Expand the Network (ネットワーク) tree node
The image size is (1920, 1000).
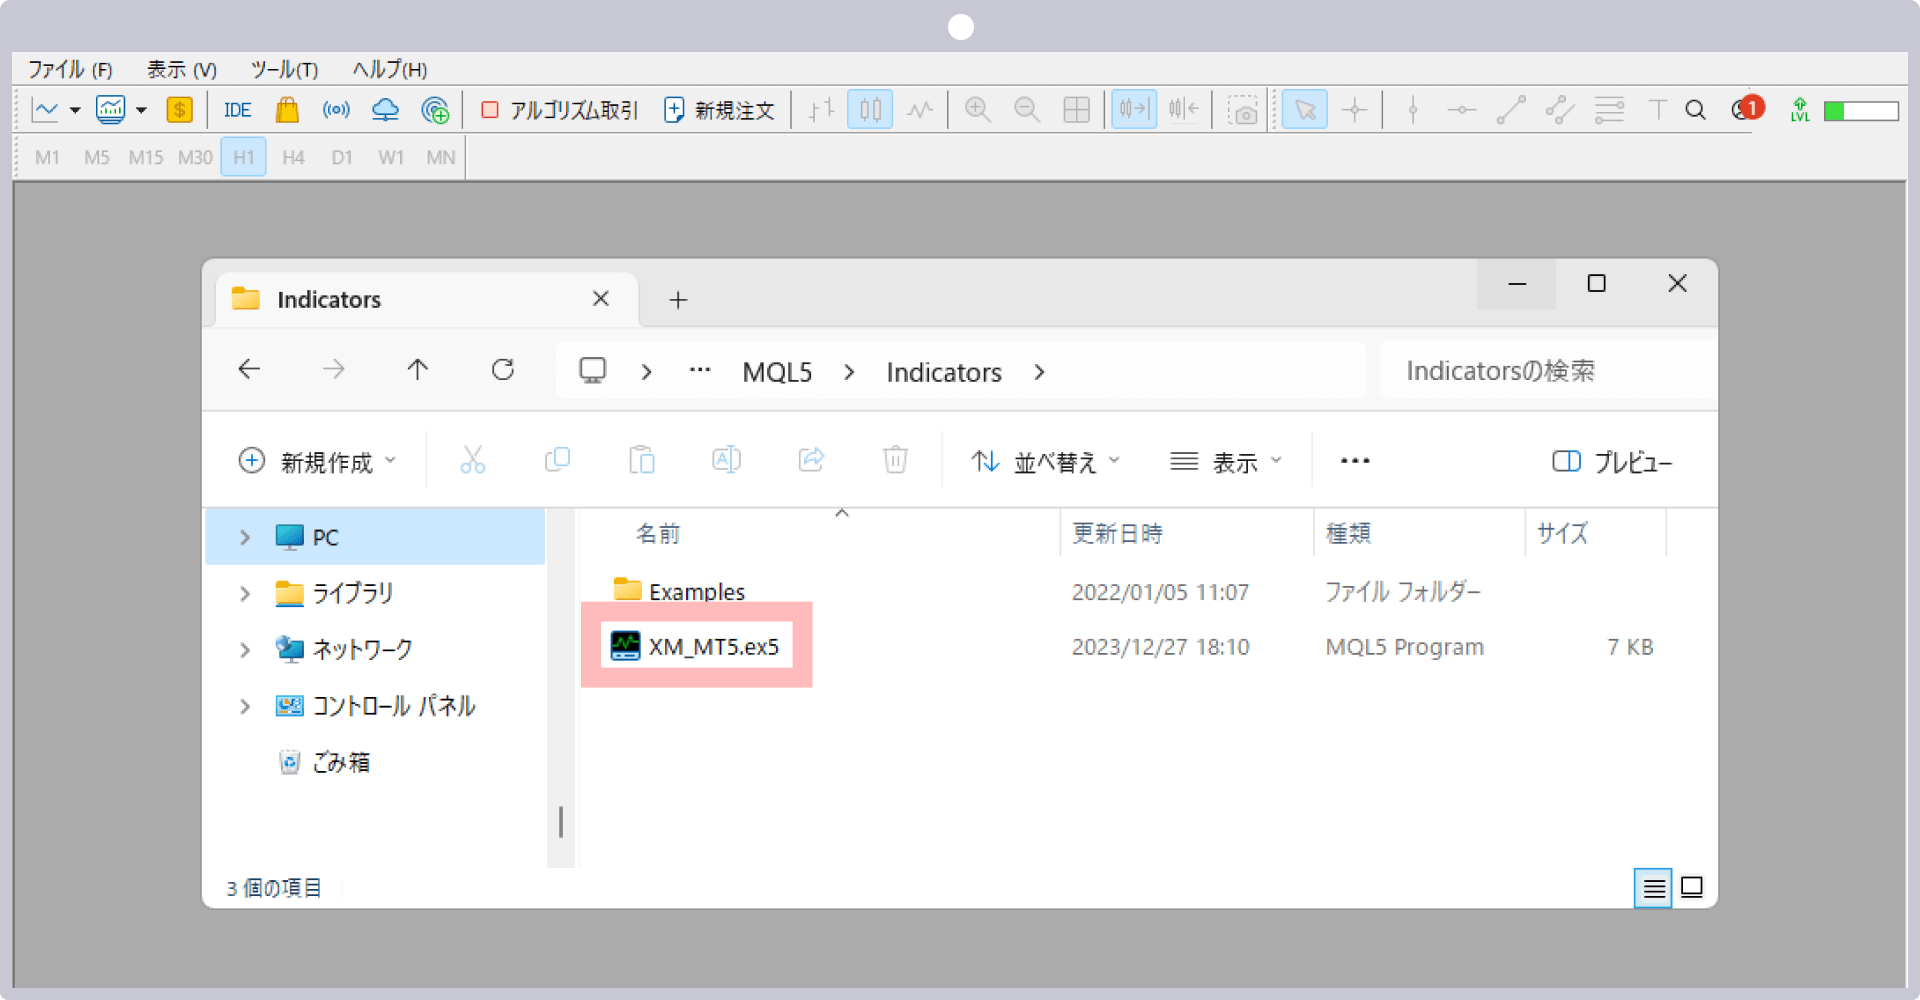[x=245, y=650]
